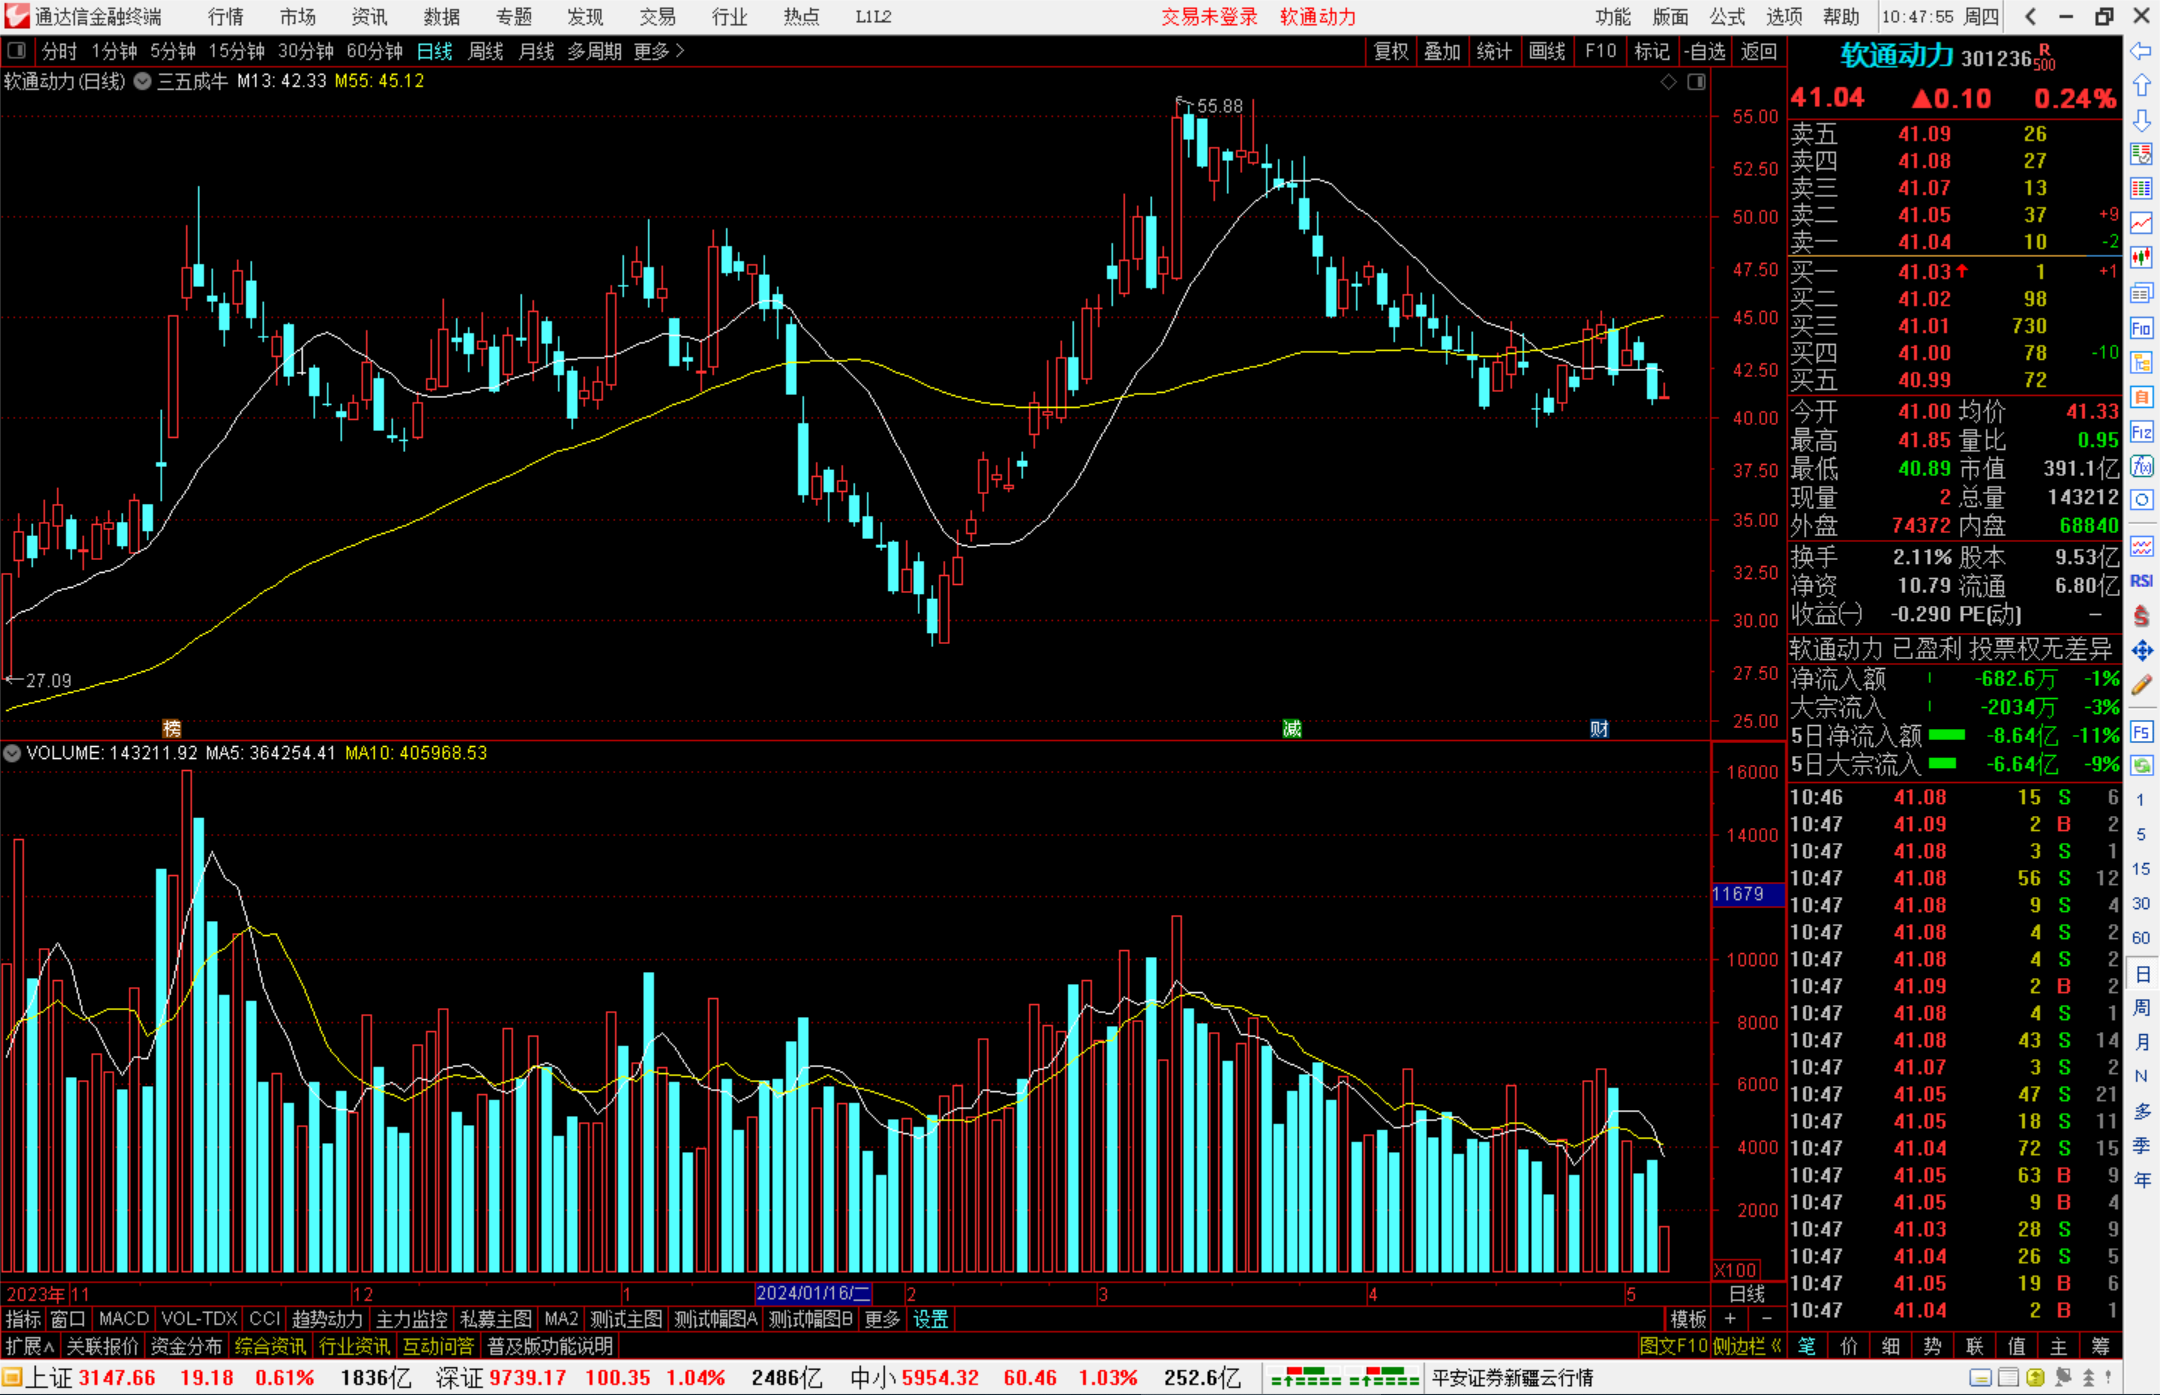Click the 2024/01/16 date marker on timeline
Screen dimensions: 2160x1395
click(x=813, y=1293)
